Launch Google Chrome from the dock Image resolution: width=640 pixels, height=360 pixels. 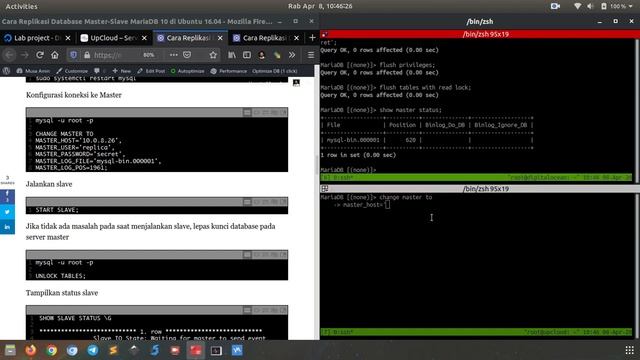click(51, 350)
